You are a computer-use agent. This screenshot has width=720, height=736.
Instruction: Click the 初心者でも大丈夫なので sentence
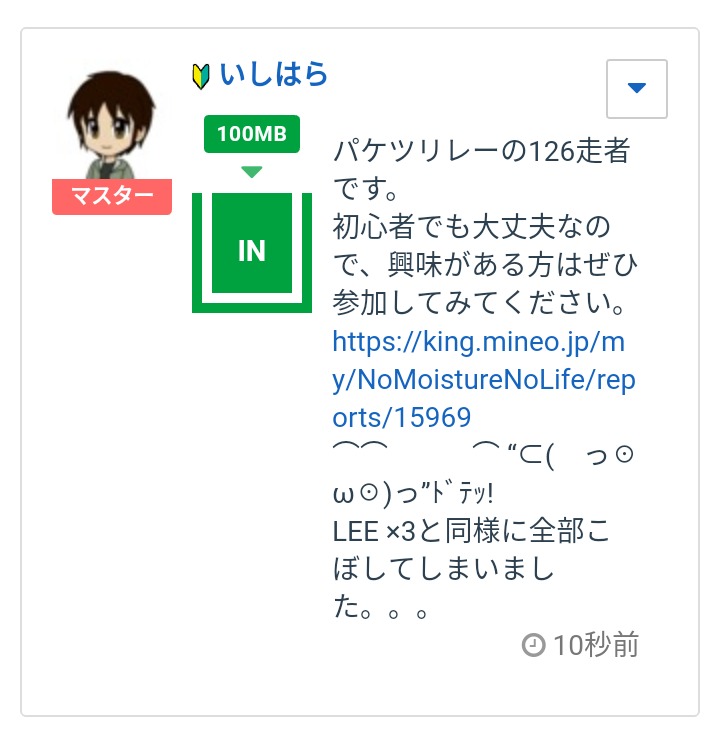tap(472, 227)
